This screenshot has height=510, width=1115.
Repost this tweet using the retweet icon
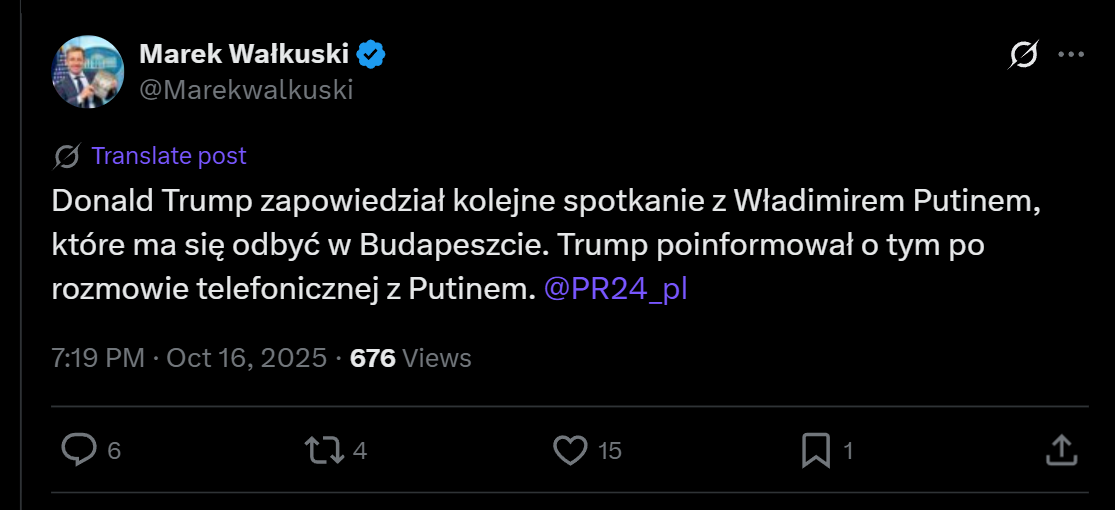tap(322, 450)
